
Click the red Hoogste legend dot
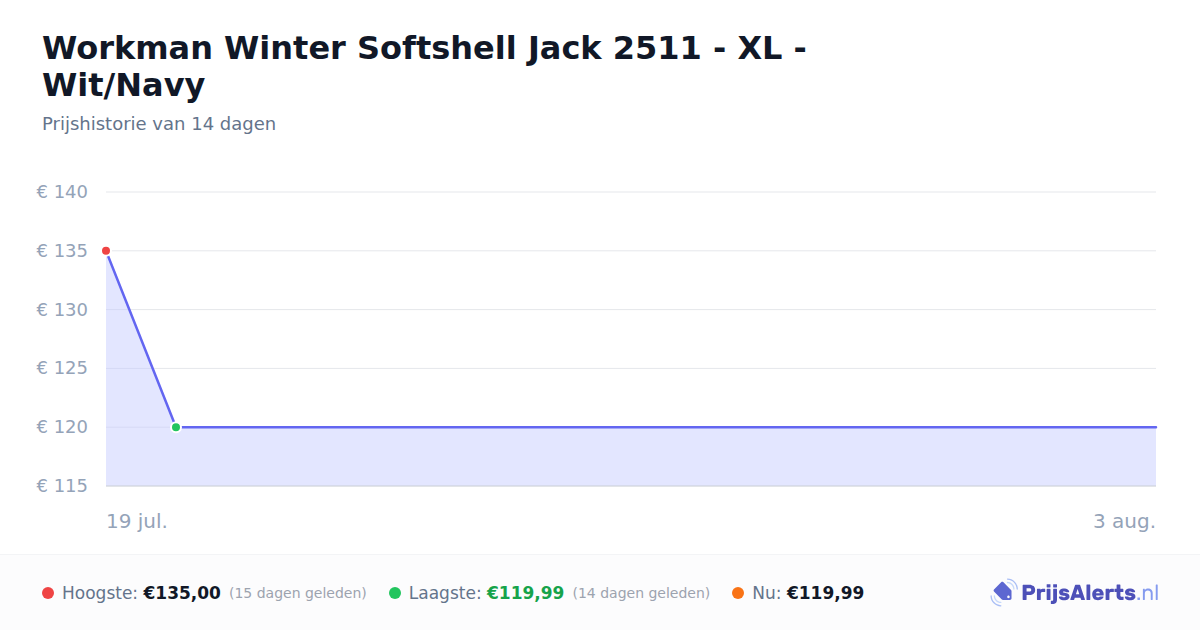[x=48, y=593]
